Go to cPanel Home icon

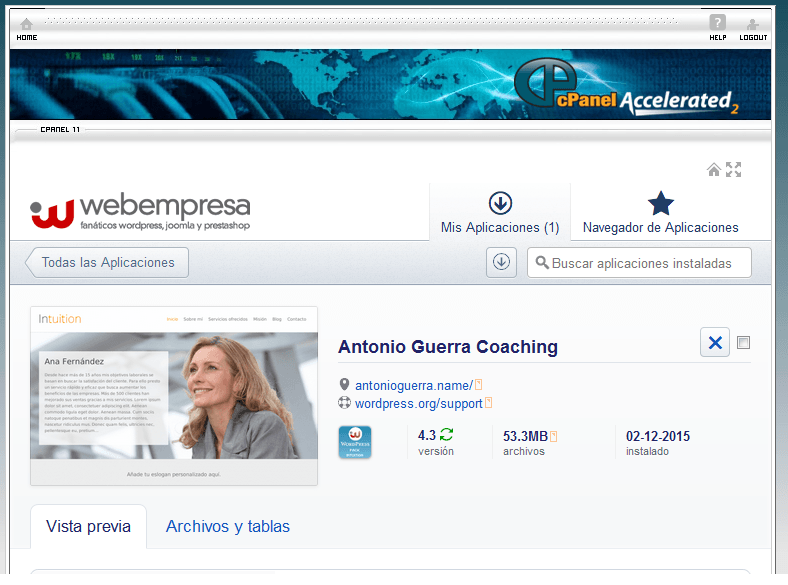[26, 24]
